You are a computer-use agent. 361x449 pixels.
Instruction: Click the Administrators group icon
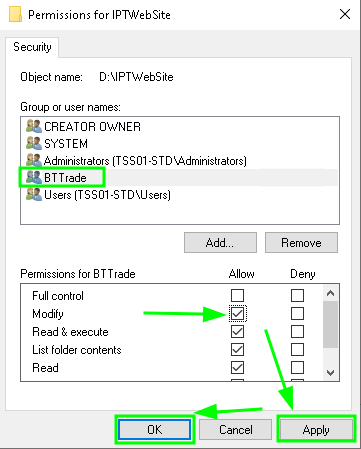[x=34, y=161]
